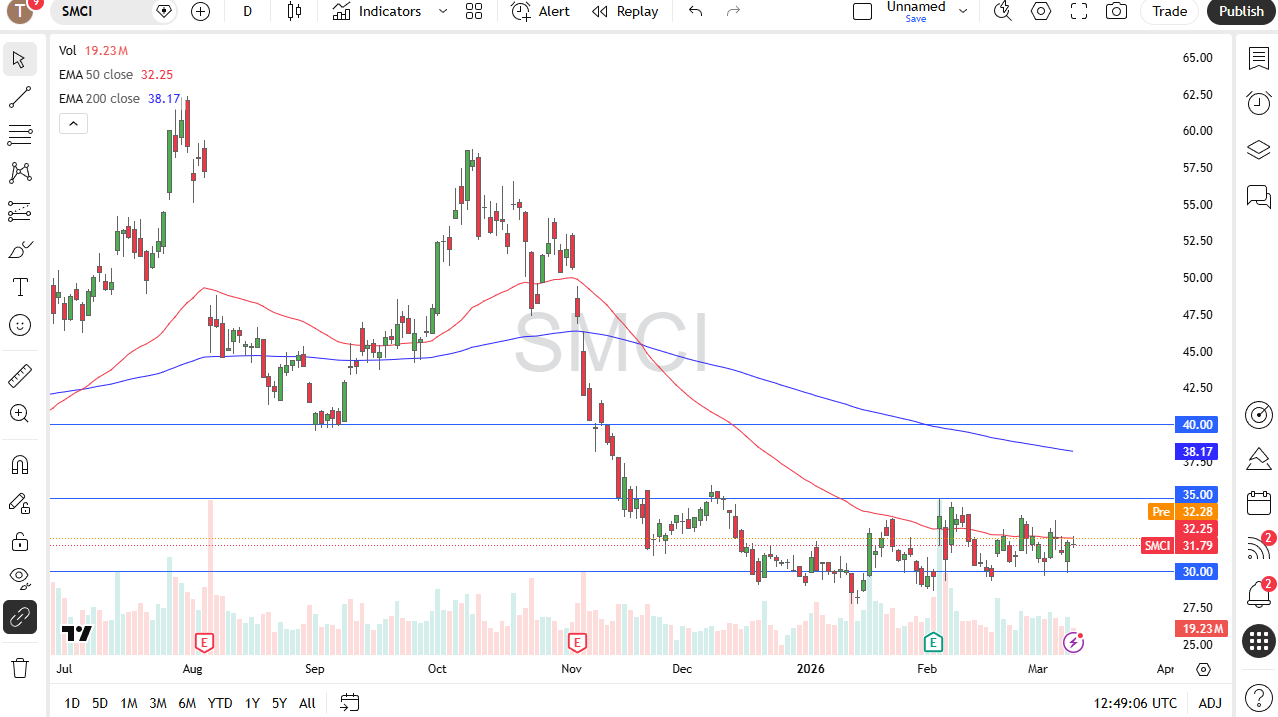The height and width of the screenshot is (717, 1278).
Task: Select the trend line drawing tool
Action: point(19,97)
